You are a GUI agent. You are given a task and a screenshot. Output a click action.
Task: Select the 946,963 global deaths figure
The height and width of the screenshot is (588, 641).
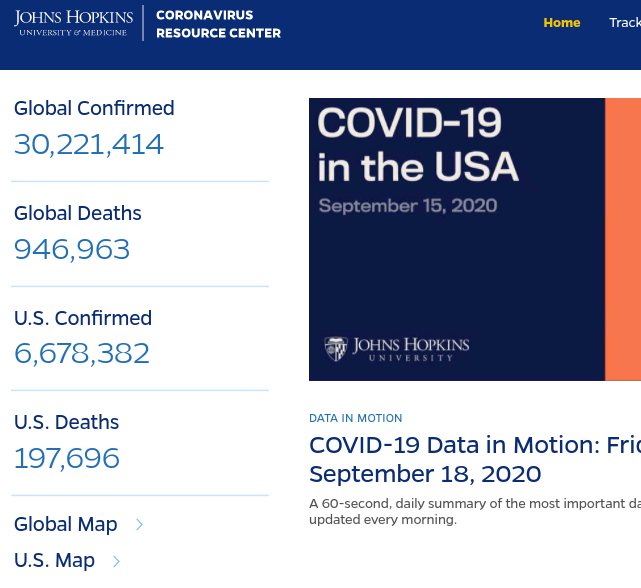pyautogui.click(x=72, y=249)
